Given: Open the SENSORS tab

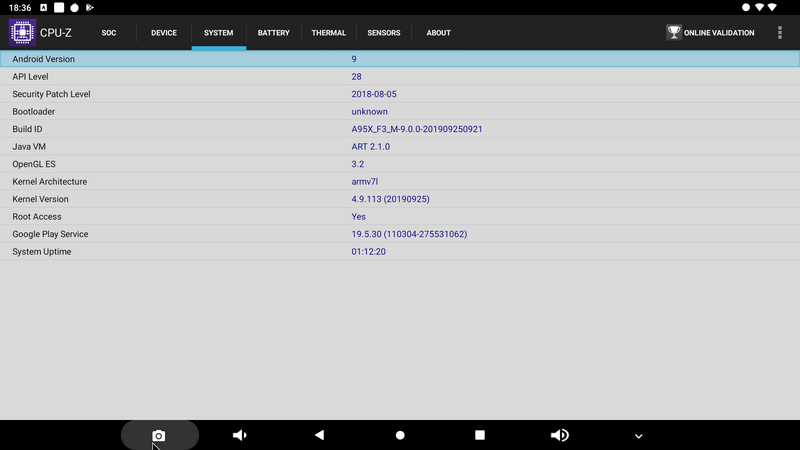Looking at the screenshot, I should (384, 33).
